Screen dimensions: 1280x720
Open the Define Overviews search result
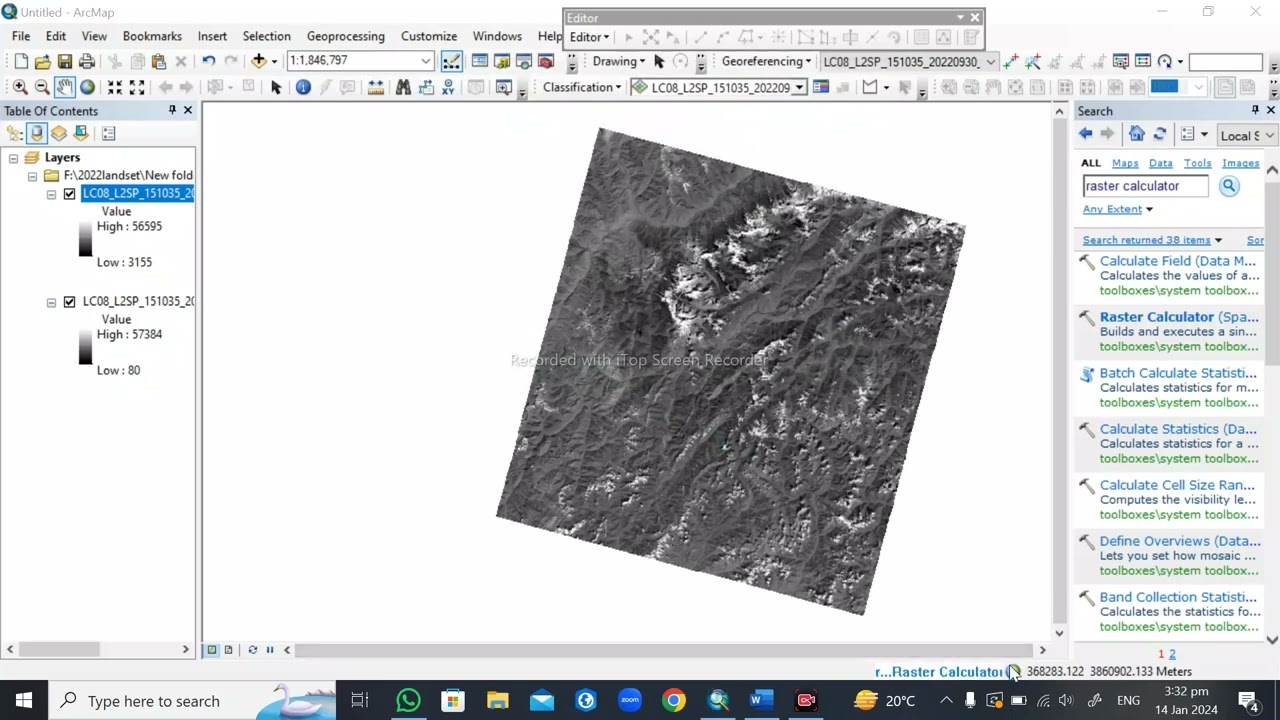coord(1180,541)
